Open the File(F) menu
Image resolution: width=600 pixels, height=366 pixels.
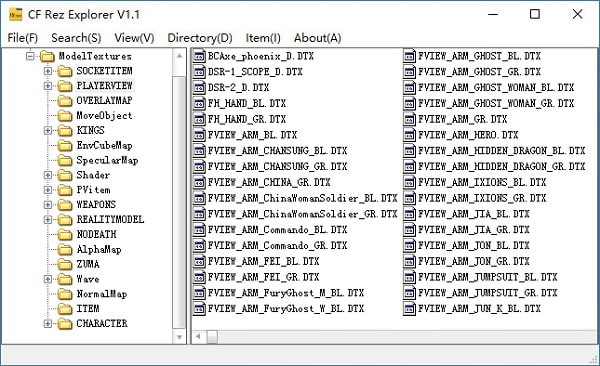pyautogui.click(x=23, y=38)
